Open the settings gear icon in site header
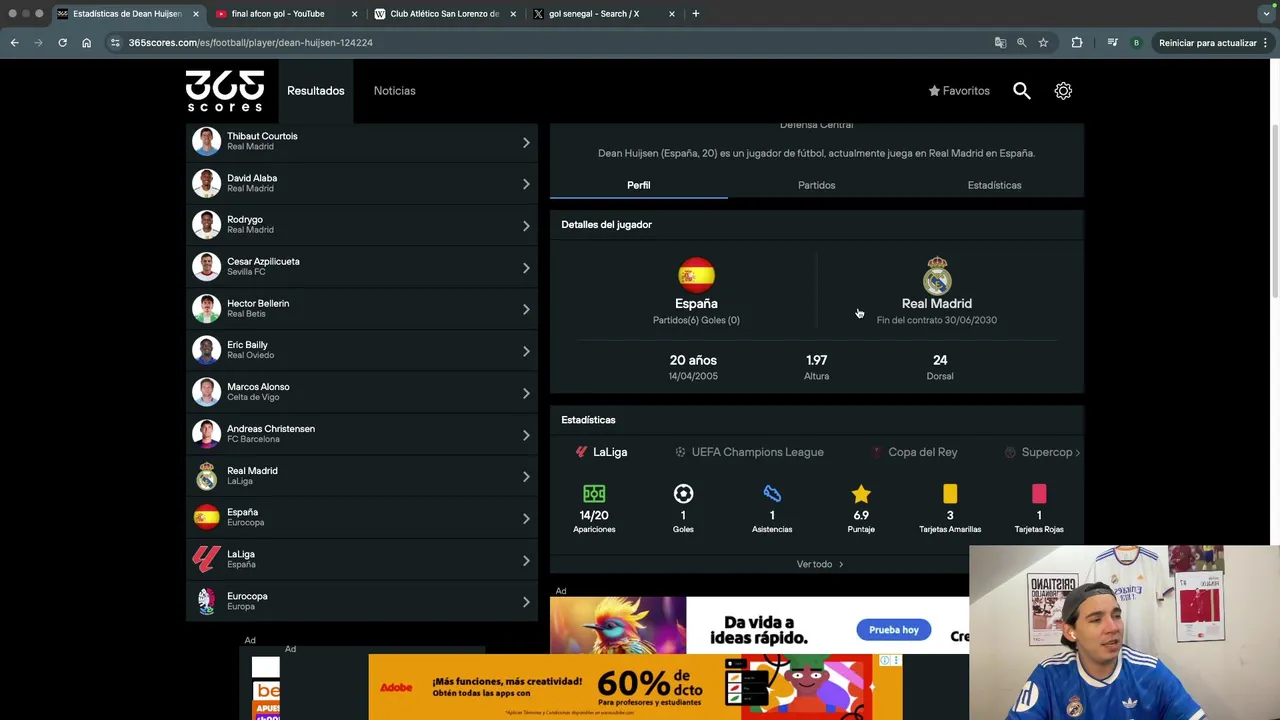The height and width of the screenshot is (720, 1280). click(x=1063, y=91)
